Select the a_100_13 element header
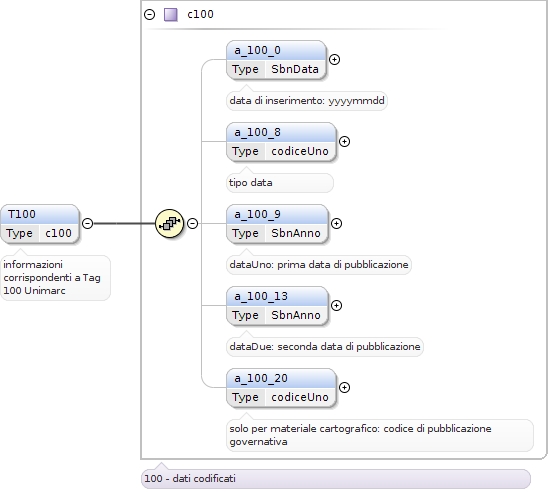 pos(277,296)
